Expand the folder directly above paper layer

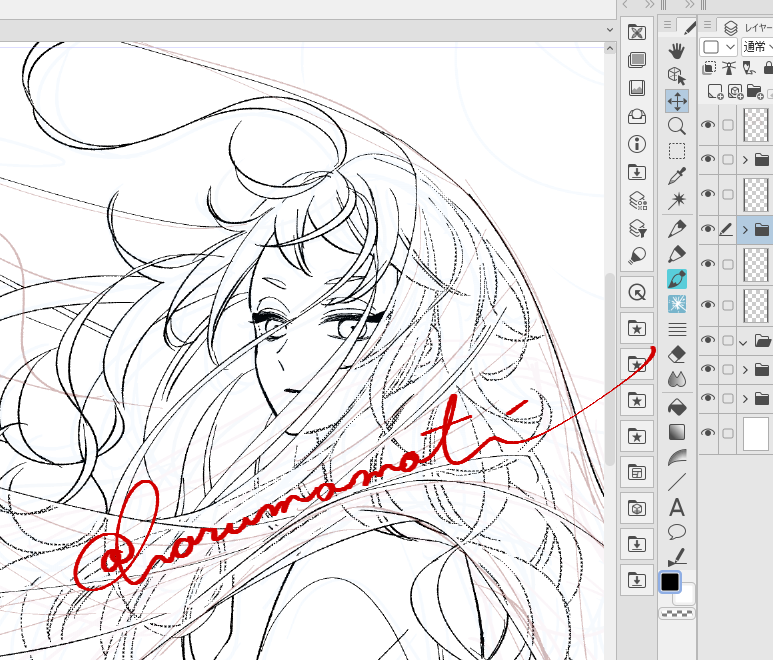[x=745, y=398]
